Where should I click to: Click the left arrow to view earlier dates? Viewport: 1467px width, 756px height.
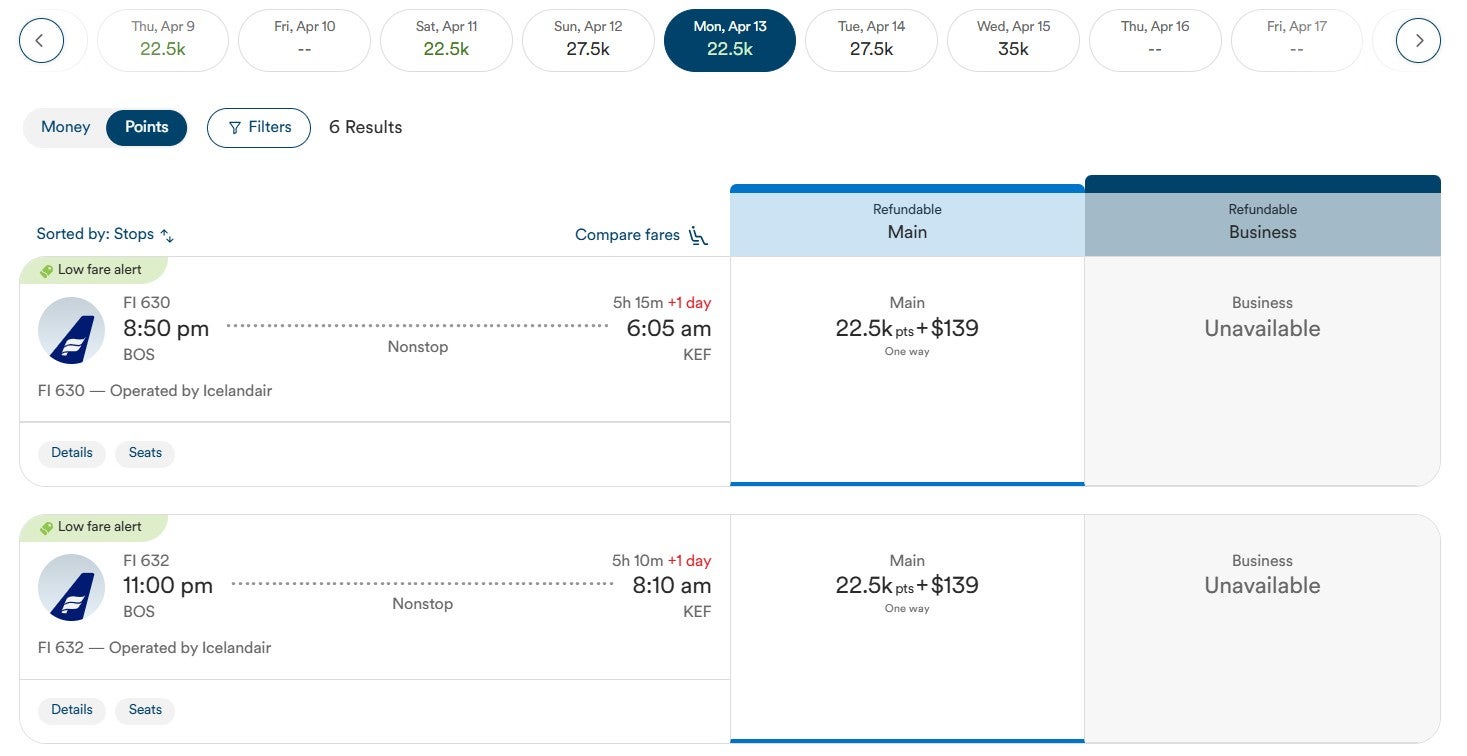[x=42, y=40]
